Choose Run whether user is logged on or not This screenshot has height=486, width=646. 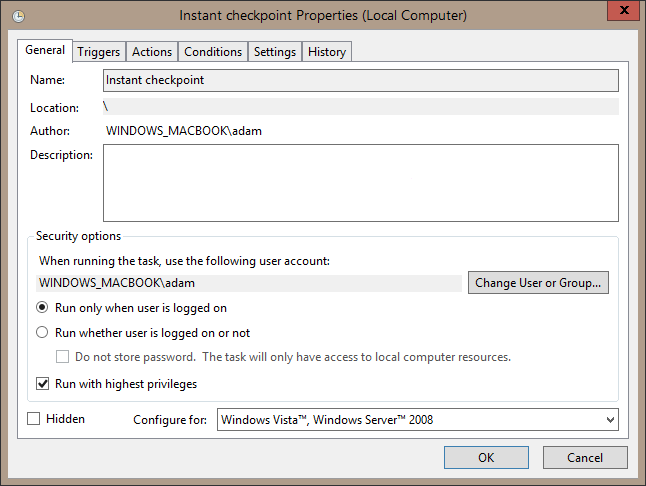[43, 333]
